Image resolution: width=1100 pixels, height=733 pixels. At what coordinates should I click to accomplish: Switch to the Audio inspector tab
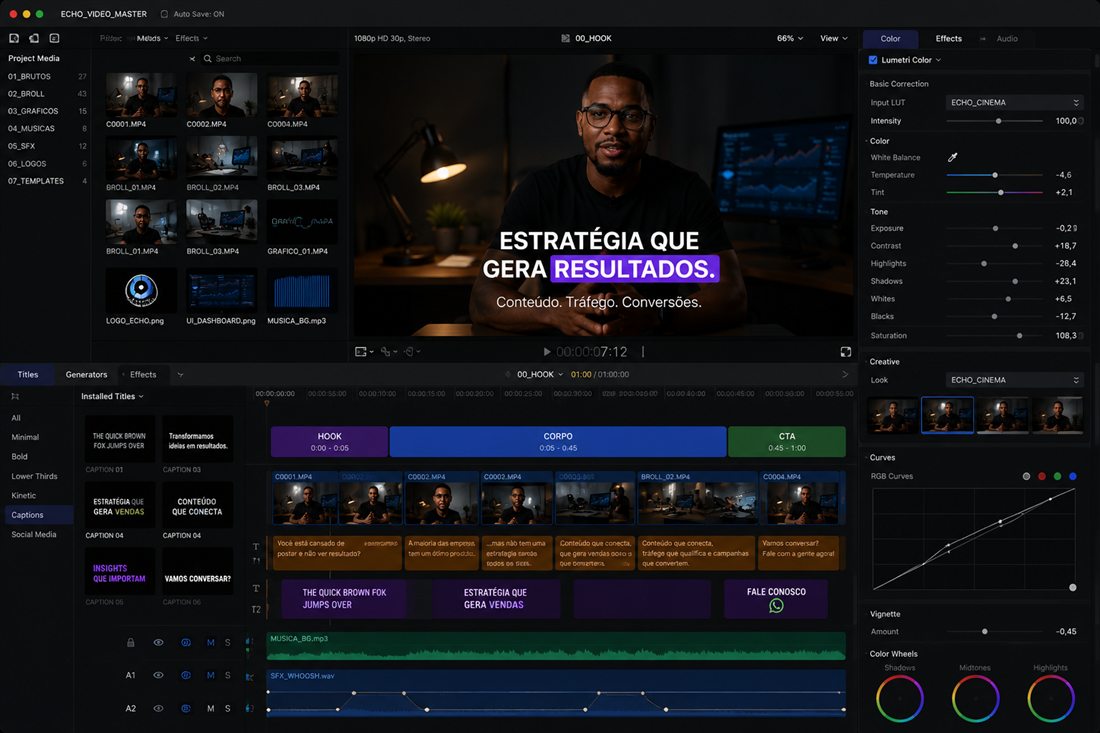pyautogui.click(x=1007, y=39)
